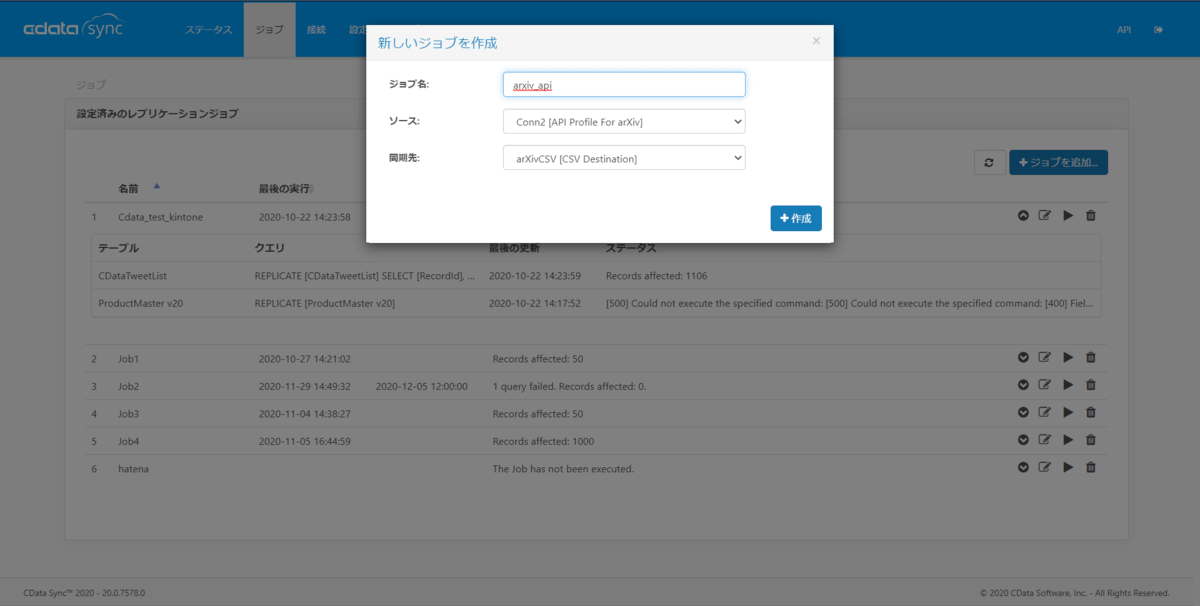Click 'Records affected: 1000' status for Job4
This screenshot has height=606, width=1200.
tap(543, 441)
